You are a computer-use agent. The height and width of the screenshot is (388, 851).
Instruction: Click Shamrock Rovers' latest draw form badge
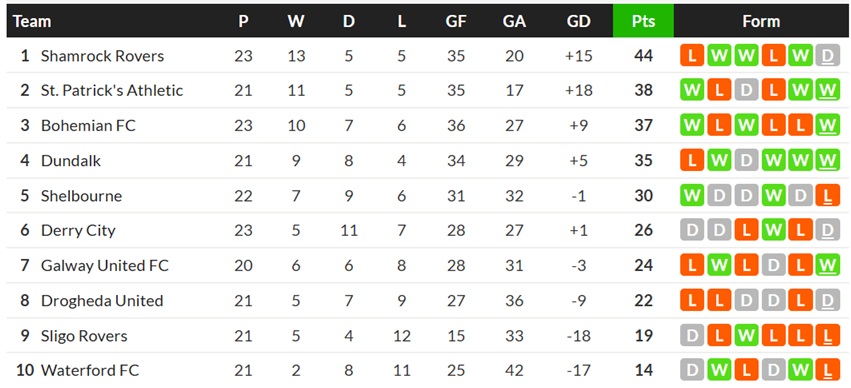click(827, 55)
